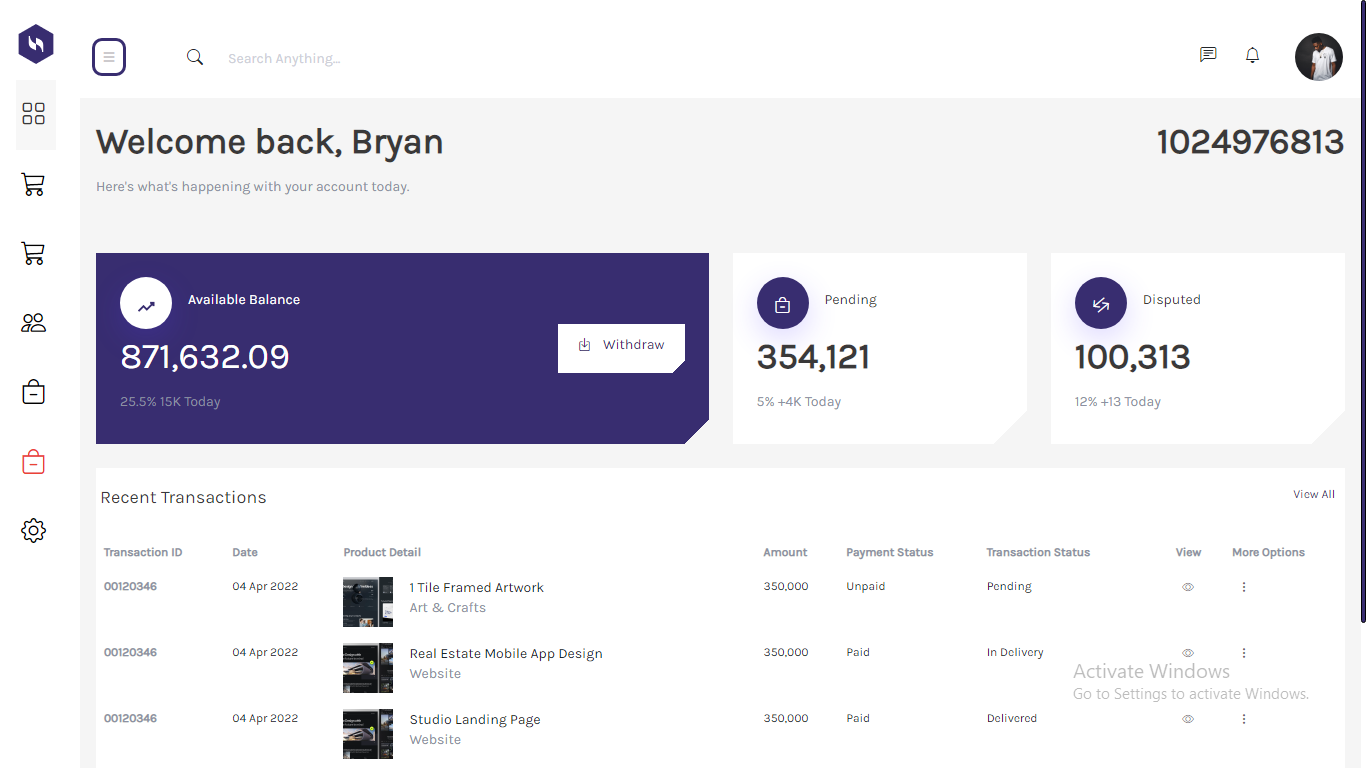Viewport: 1366px width, 768px height.
Task: Click the 'Delivered' transaction status cell
Action: tap(1012, 718)
